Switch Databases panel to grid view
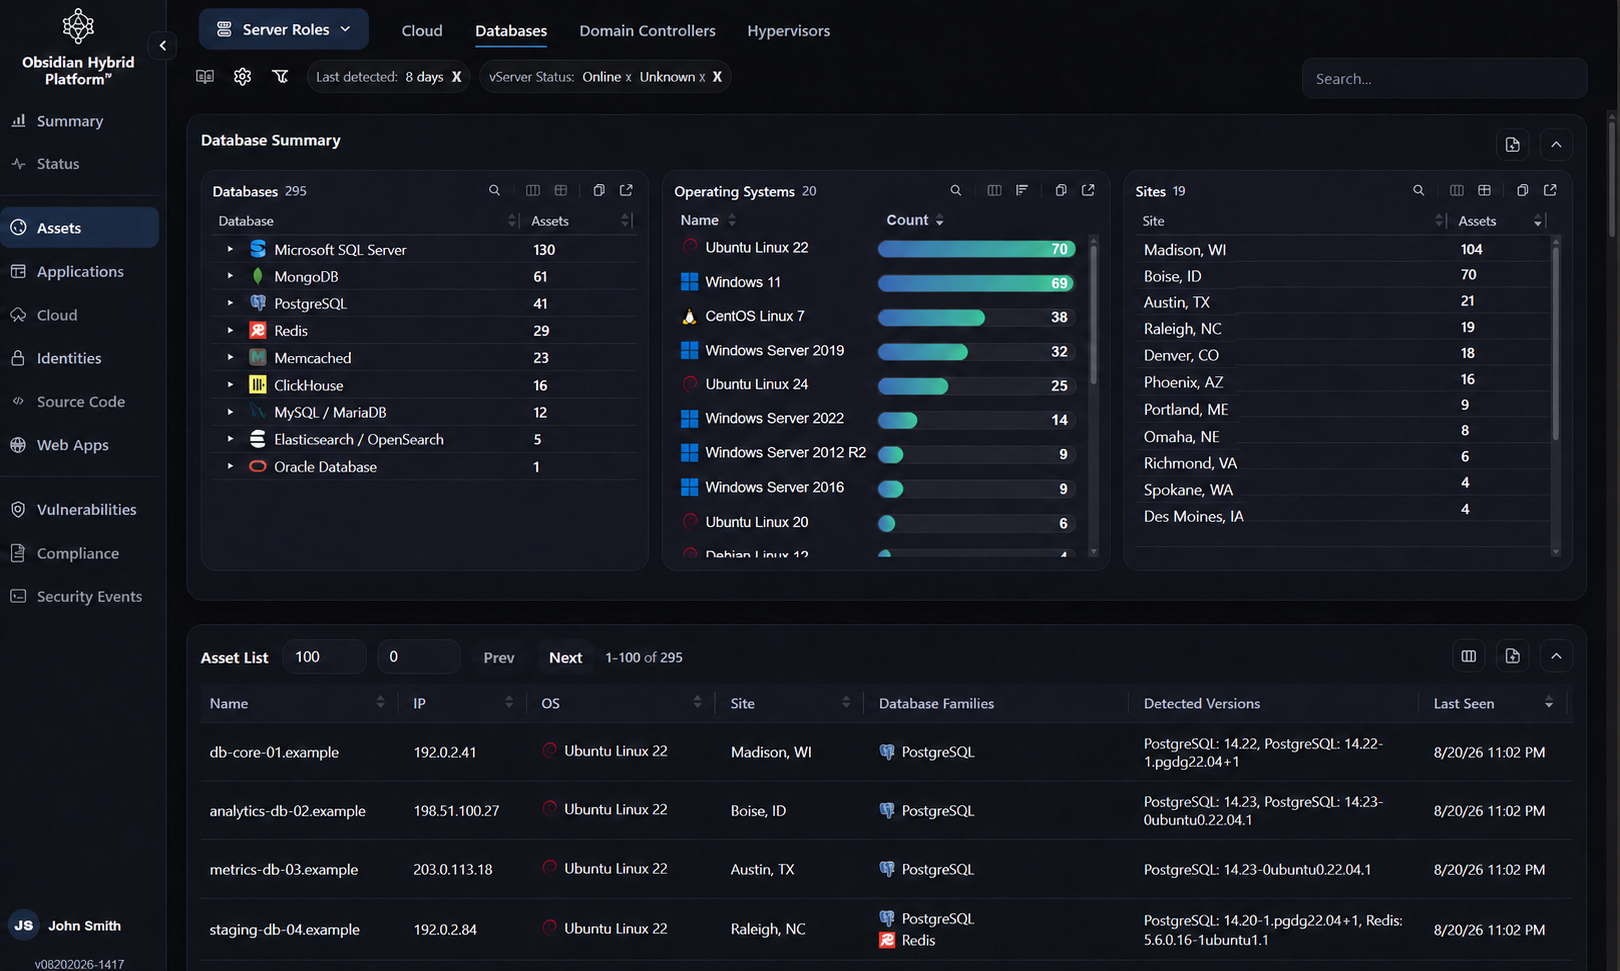This screenshot has width=1620, height=971. [561, 190]
